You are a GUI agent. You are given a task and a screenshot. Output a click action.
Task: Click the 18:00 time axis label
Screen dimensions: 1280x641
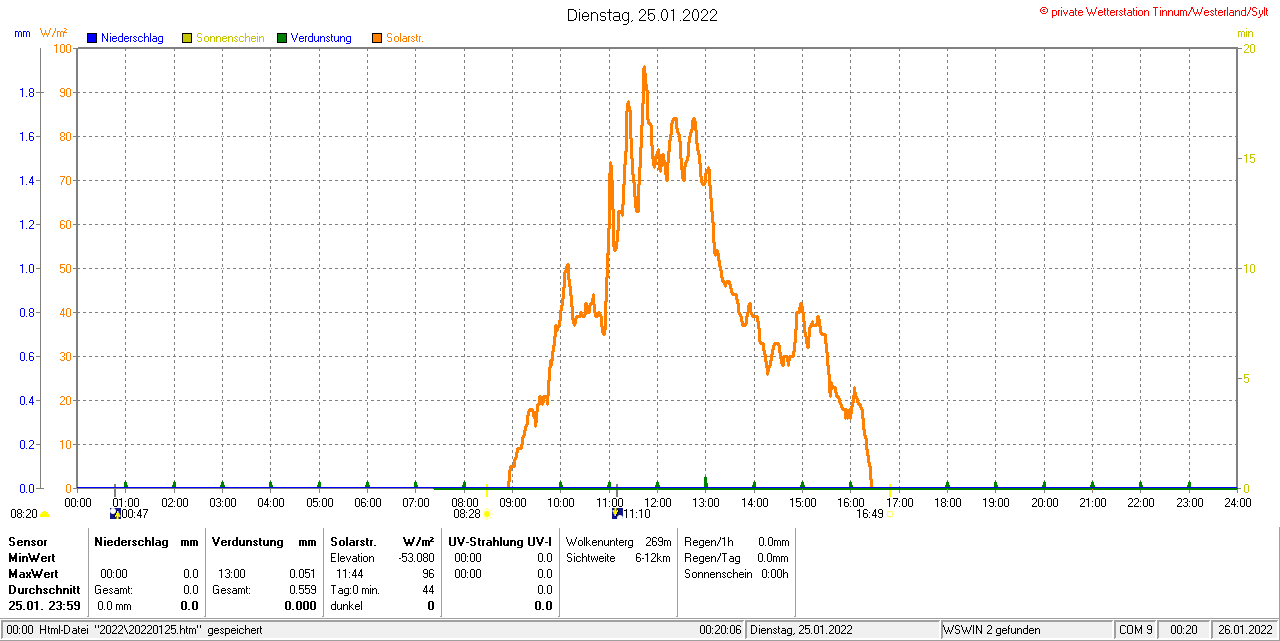[x=948, y=502]
